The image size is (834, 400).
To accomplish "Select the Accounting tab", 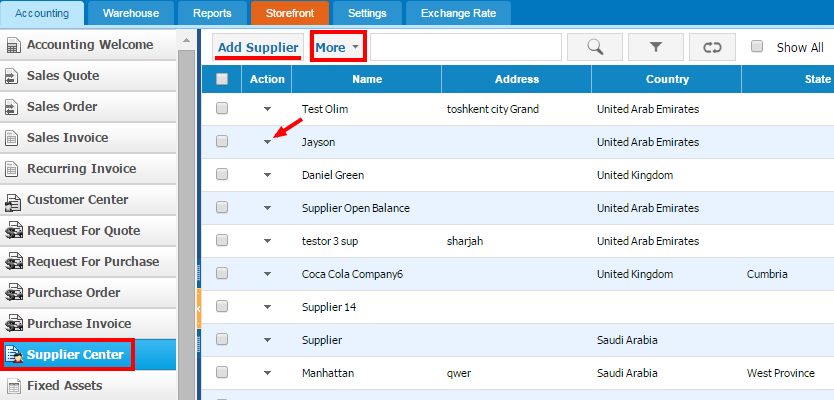I will [x=42, y=13].
